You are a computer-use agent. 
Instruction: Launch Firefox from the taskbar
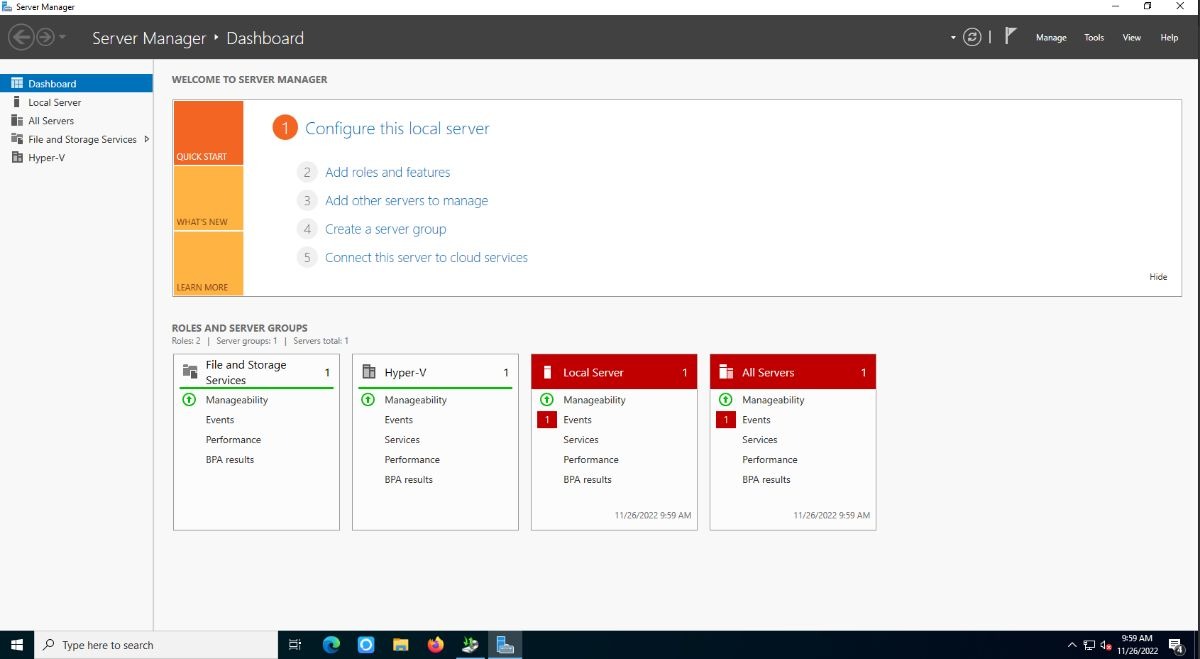tap(435, 645)
